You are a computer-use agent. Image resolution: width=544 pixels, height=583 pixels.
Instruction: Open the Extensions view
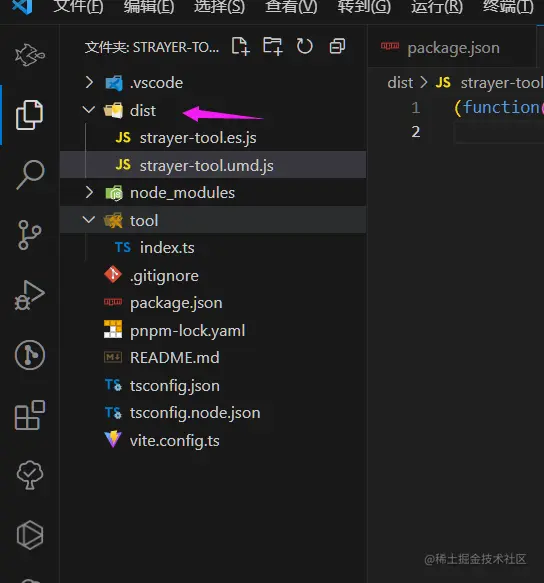click(x=30, y=415)
